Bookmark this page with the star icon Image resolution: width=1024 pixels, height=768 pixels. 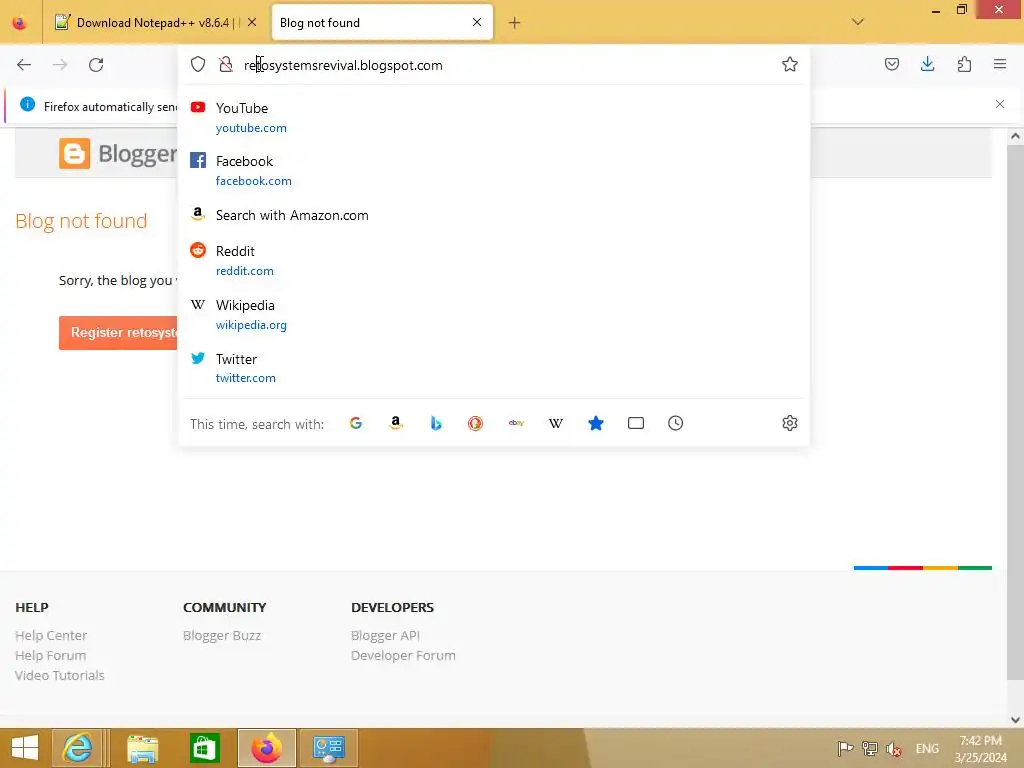[790, 64]
